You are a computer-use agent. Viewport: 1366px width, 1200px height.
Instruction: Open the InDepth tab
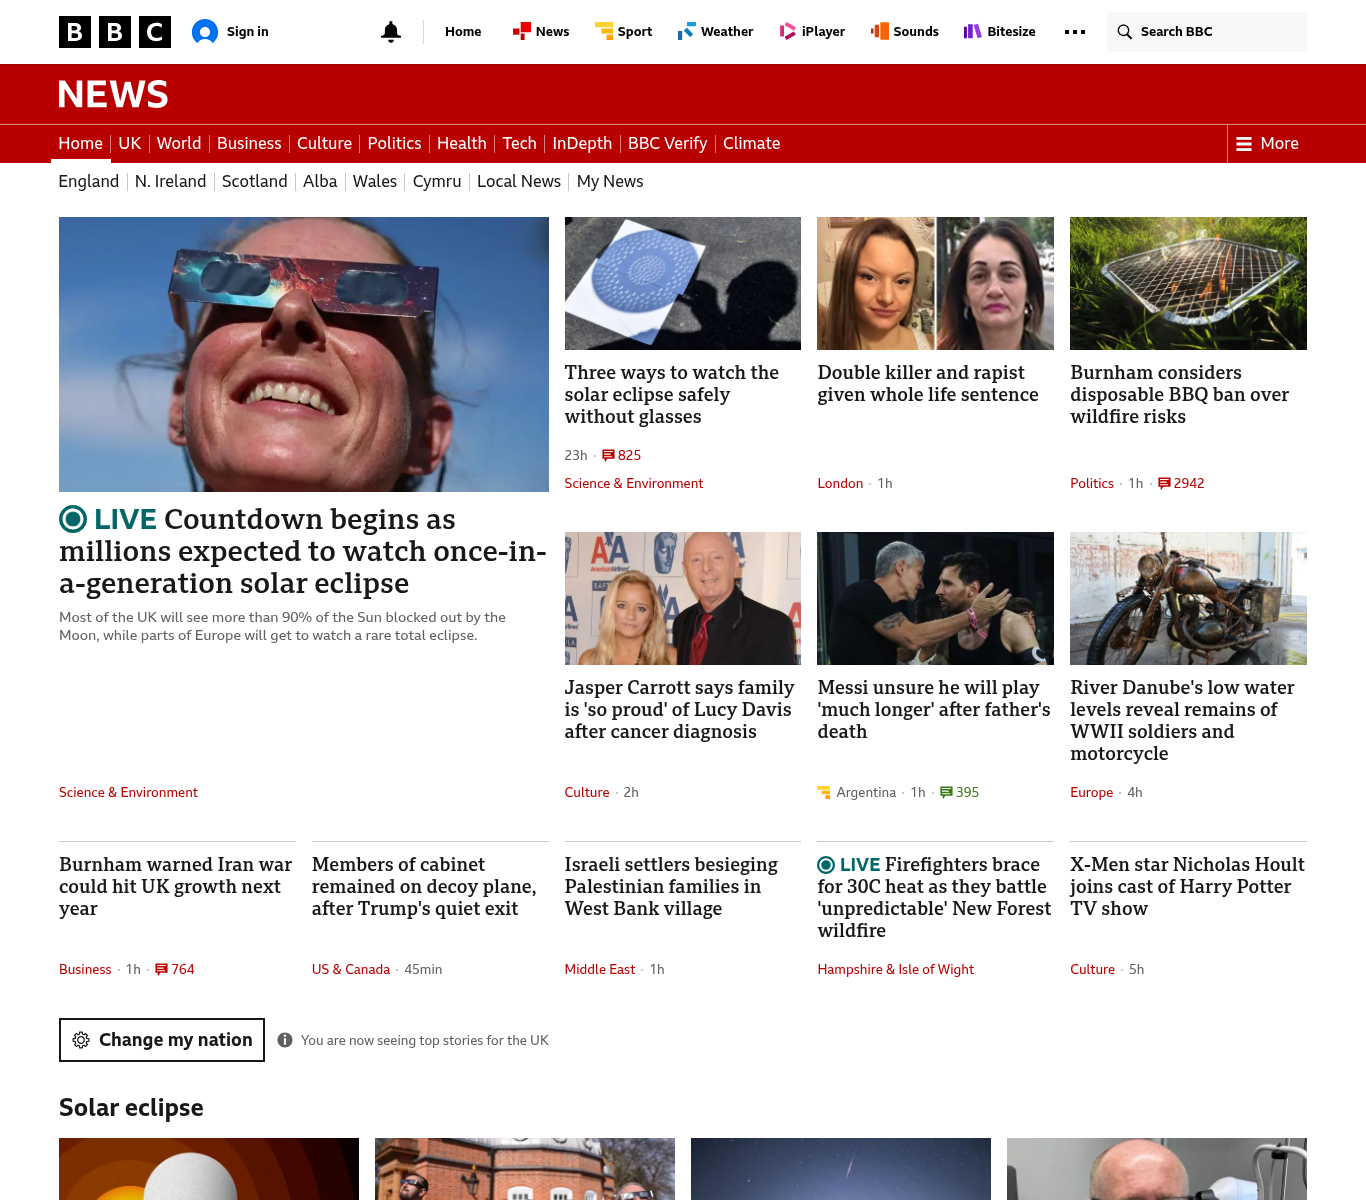coord(582,144)
